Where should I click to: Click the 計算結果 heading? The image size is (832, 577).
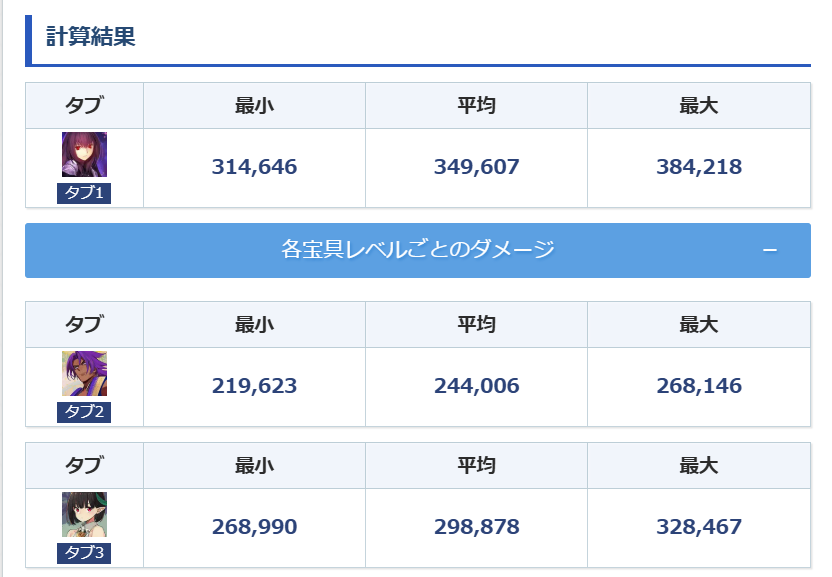(x=91, y=37)
